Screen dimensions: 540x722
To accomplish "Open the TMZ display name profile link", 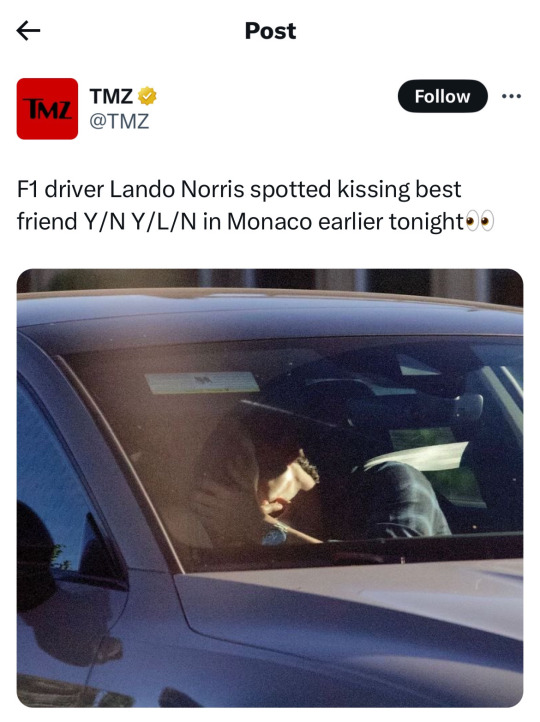I will pyautogui.click(x=111, y=96).
